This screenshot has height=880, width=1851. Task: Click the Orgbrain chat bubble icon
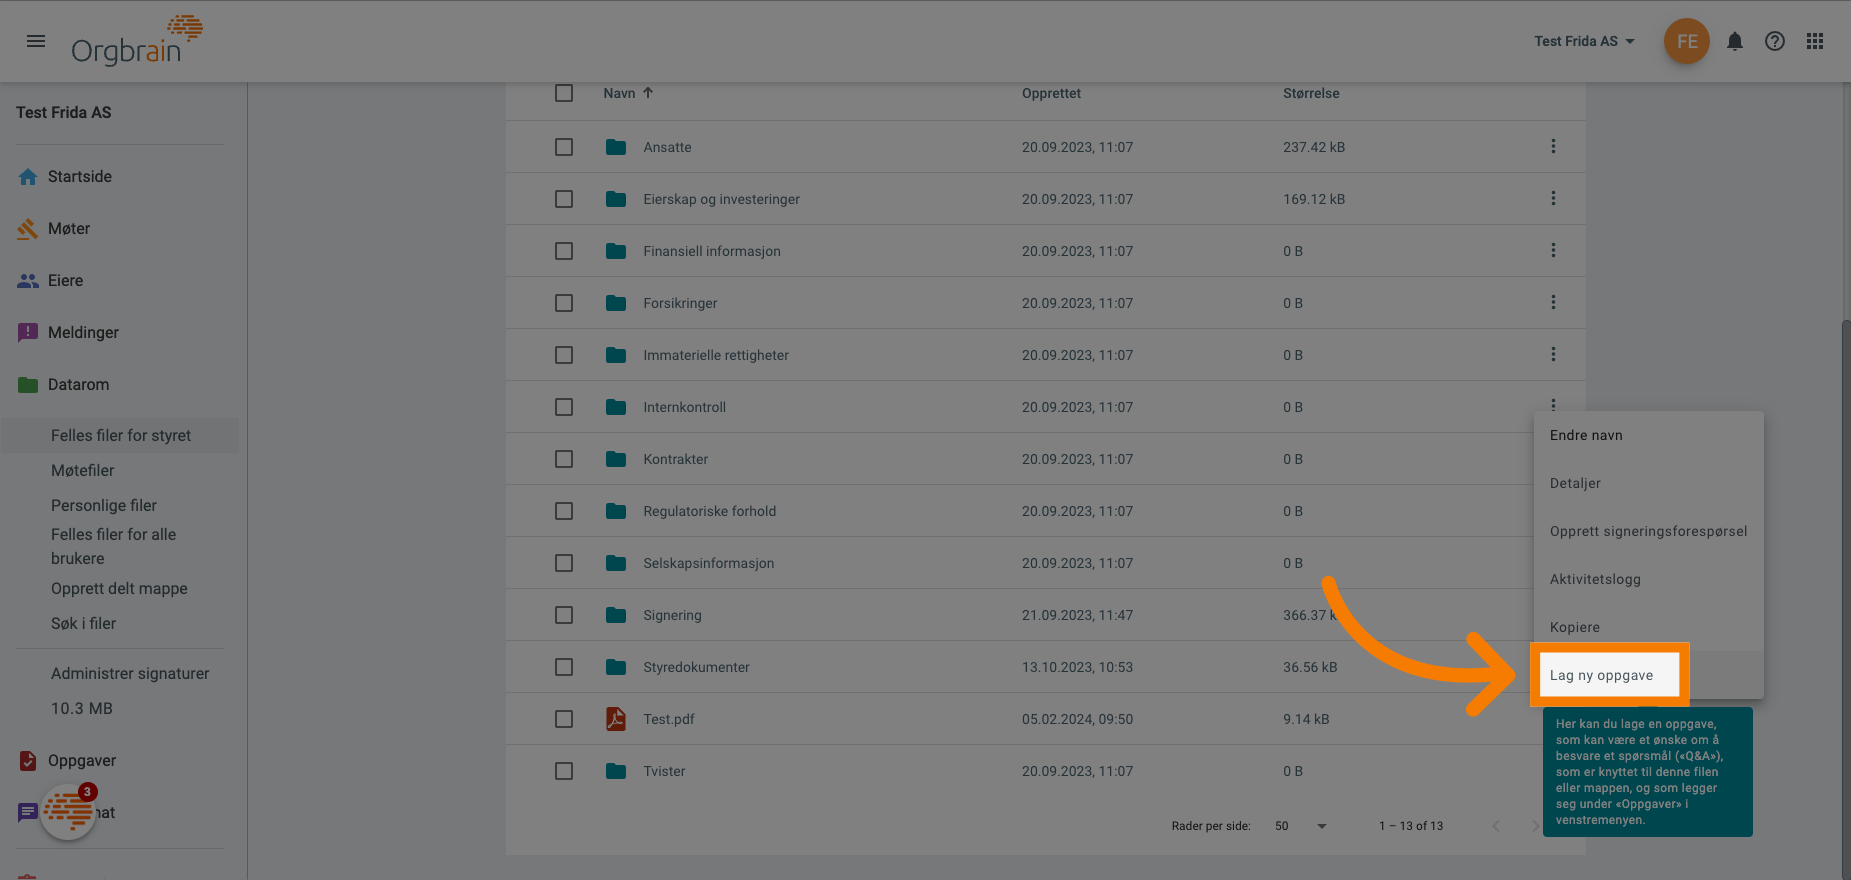tap(68, 811)
